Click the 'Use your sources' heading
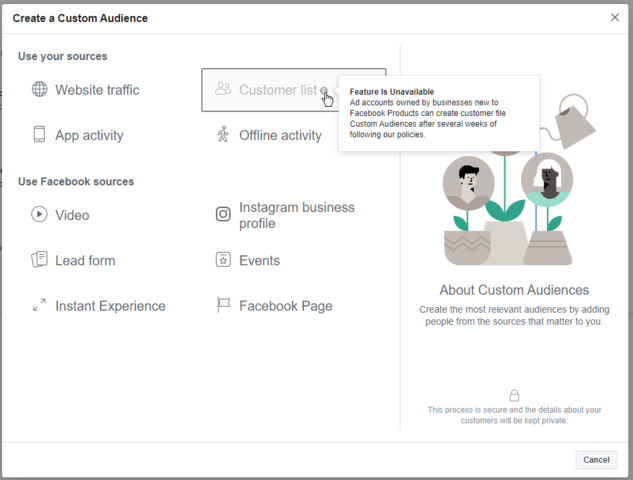633x480 pixels. 63,56
